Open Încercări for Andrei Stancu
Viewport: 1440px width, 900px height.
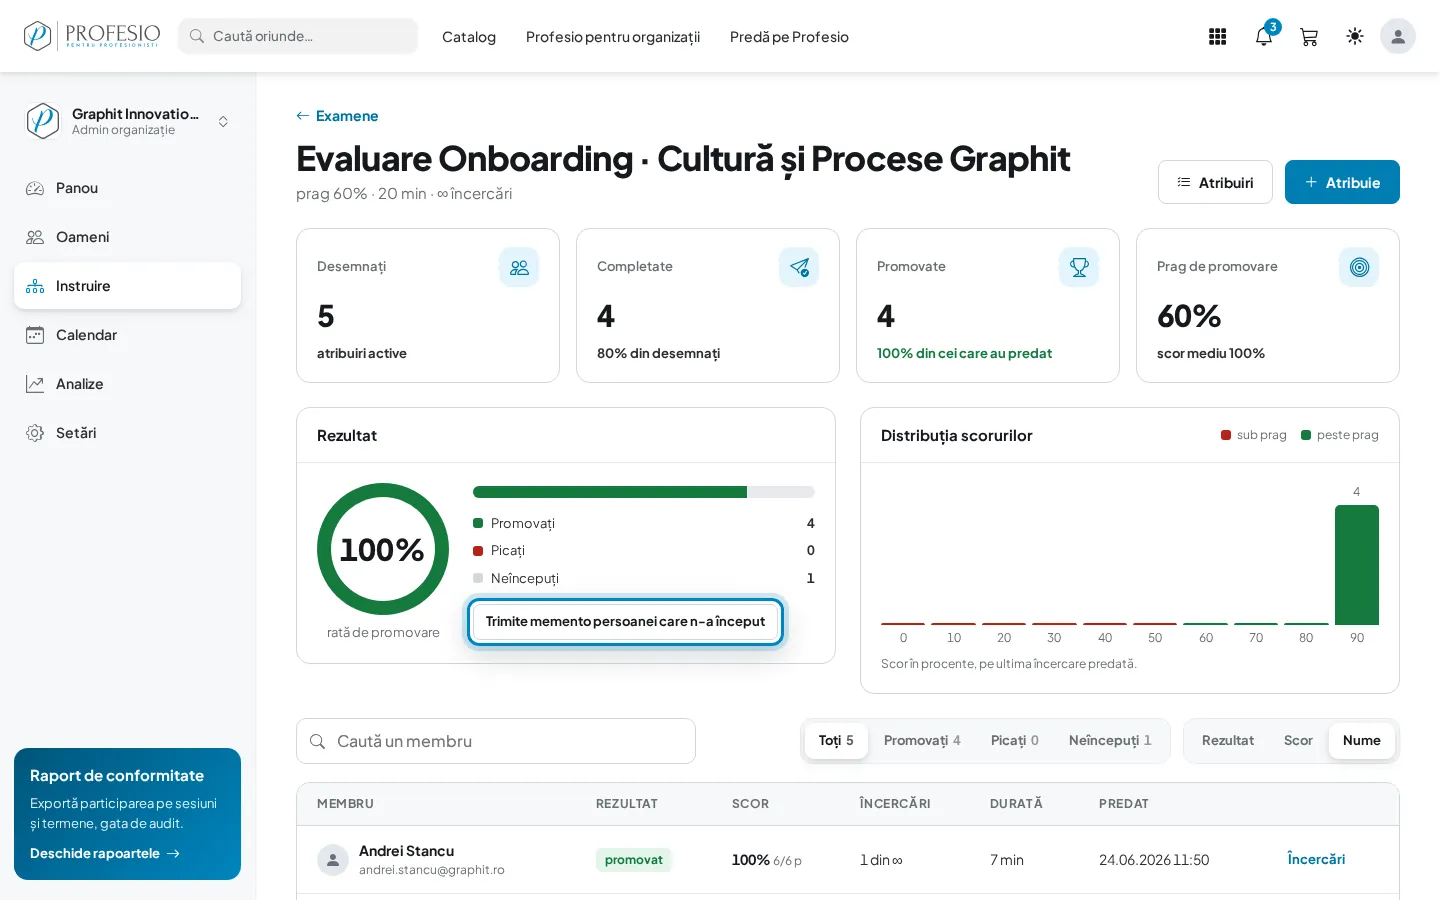[1316, 859]
